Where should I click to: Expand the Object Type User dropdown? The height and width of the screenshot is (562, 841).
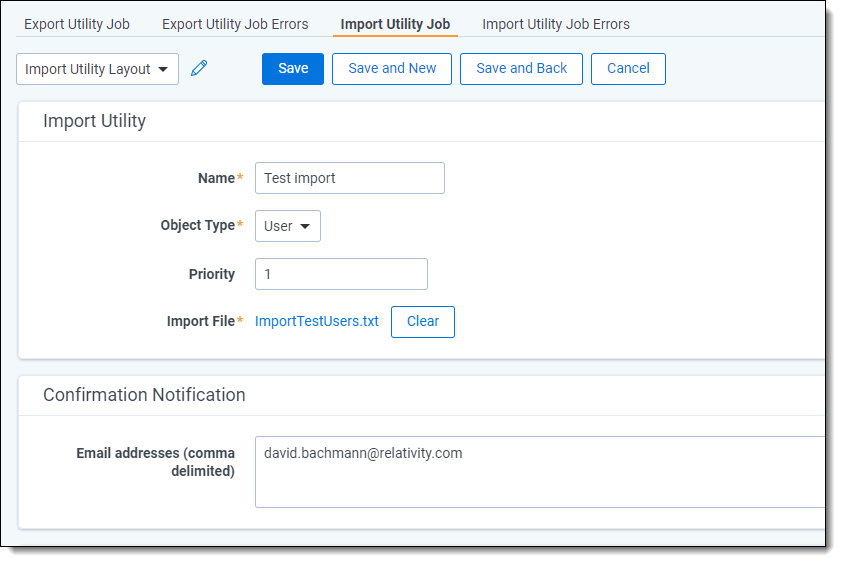(288, 226)
